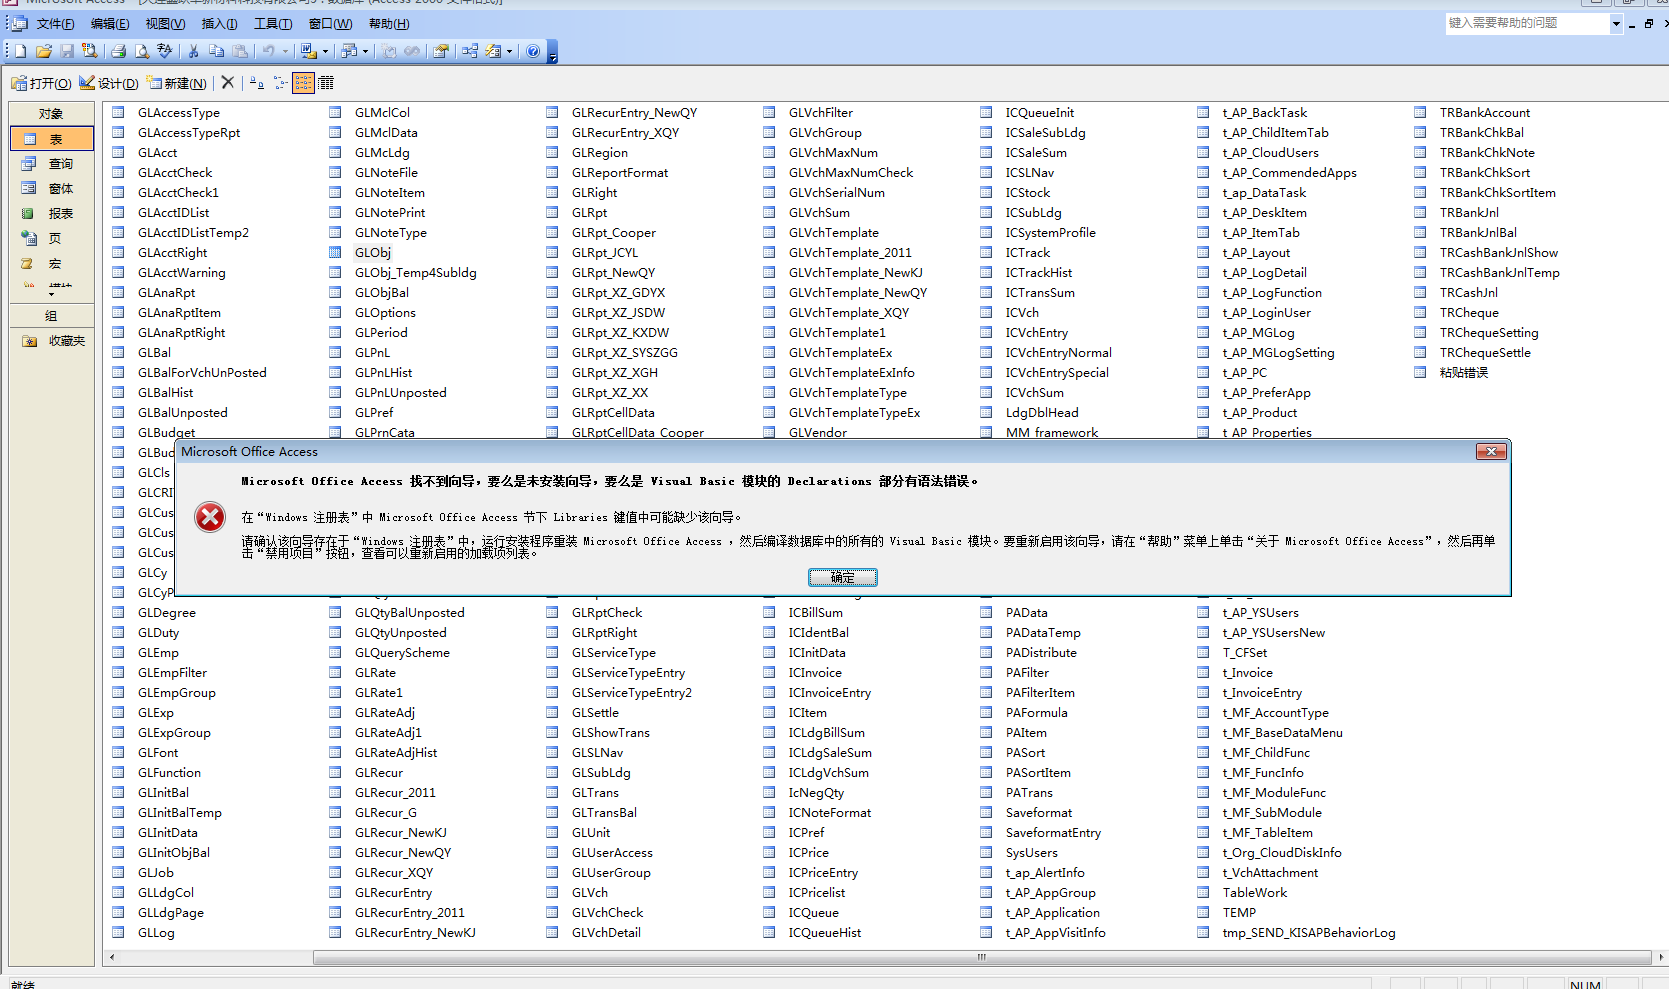Image resolution: width=1669 pixels, height=989 pixels.
Task: Click the Access control menu icon before 文件
Action: click(18, 23)
